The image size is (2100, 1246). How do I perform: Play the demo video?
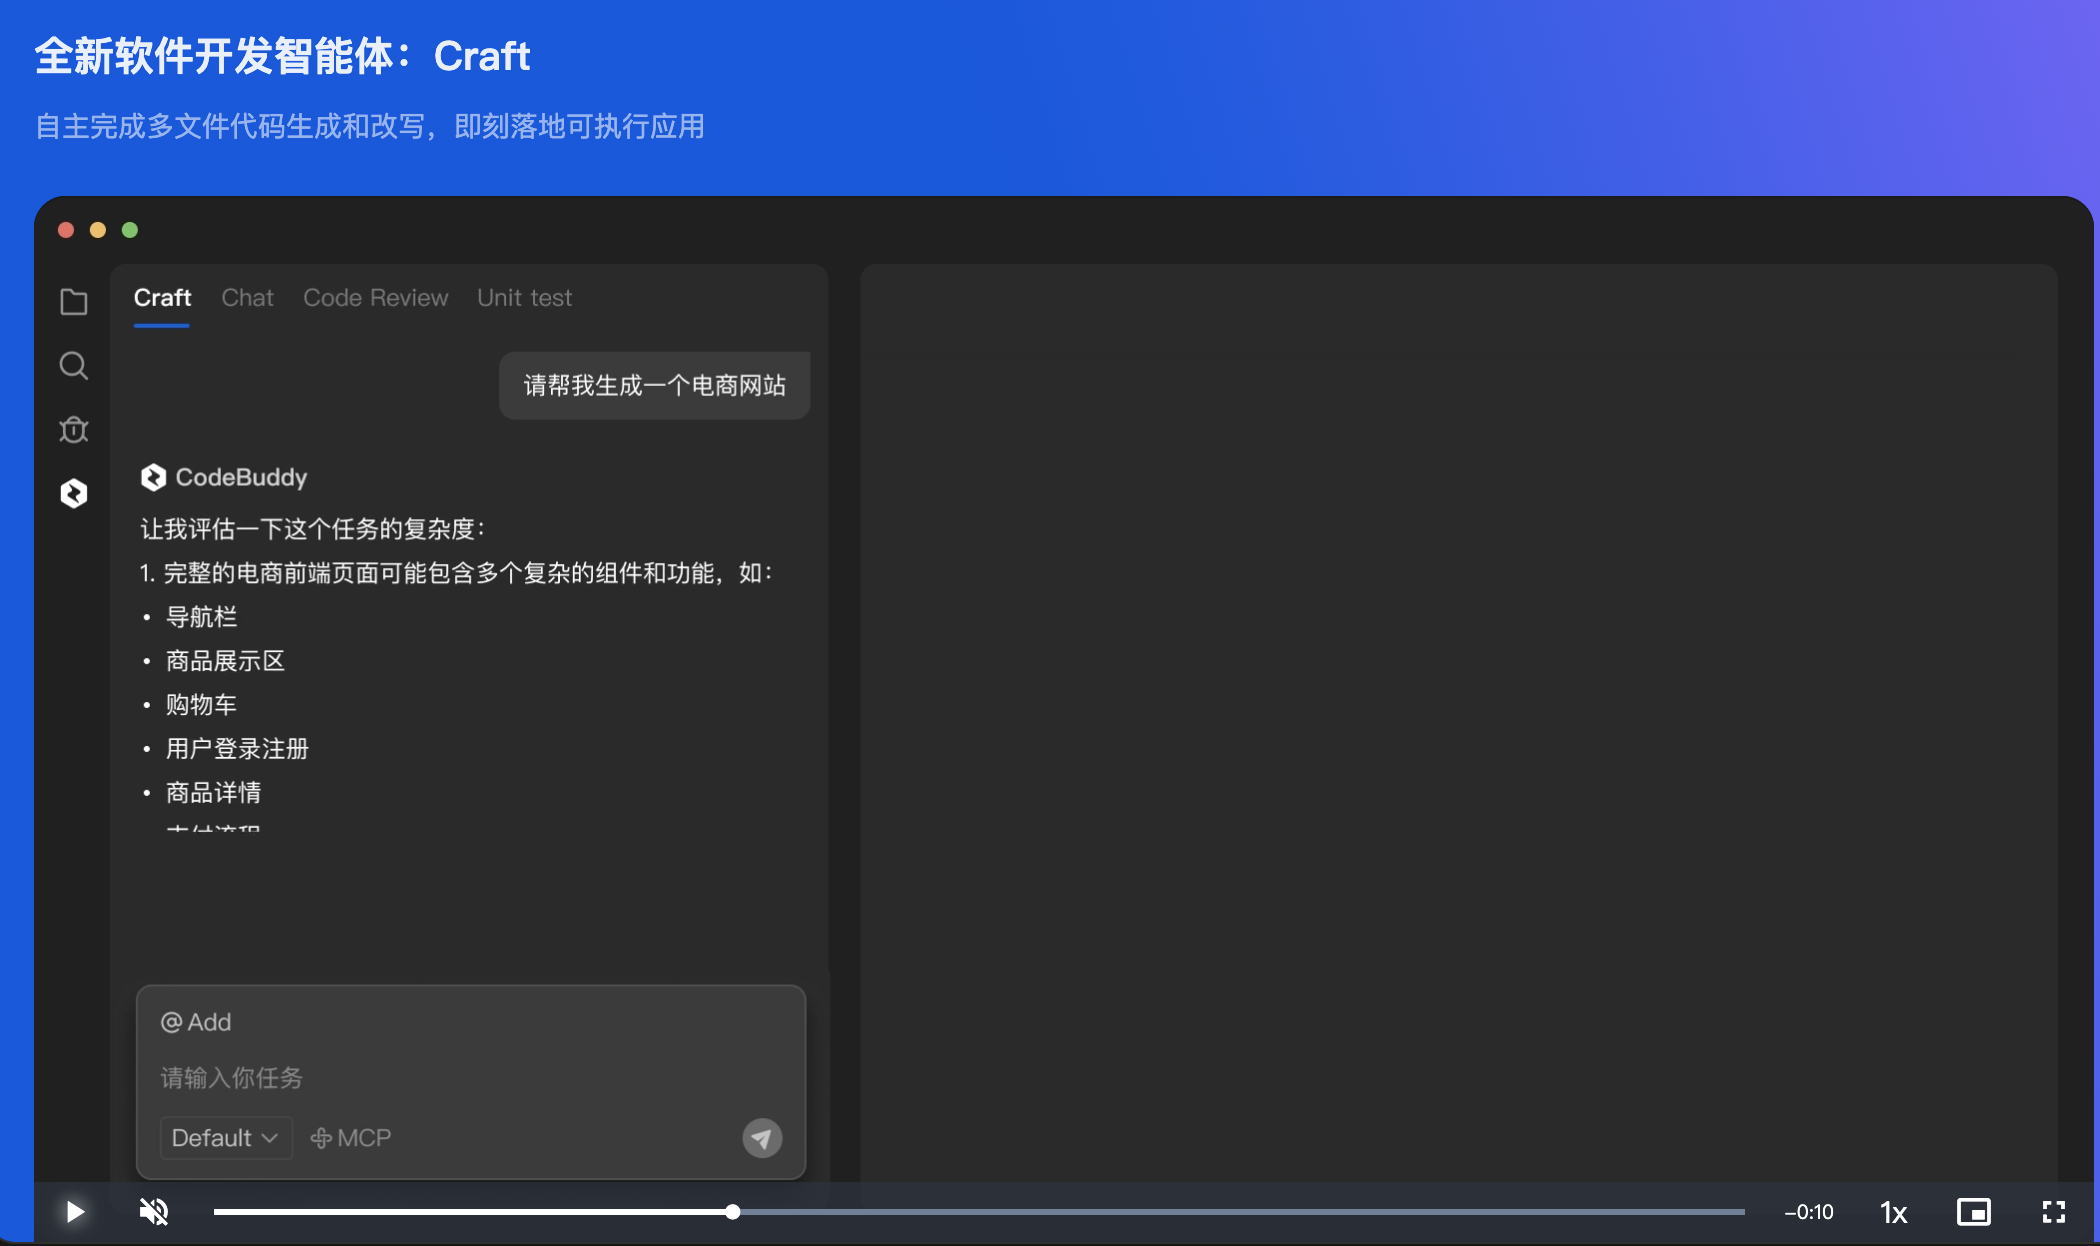75,1212
